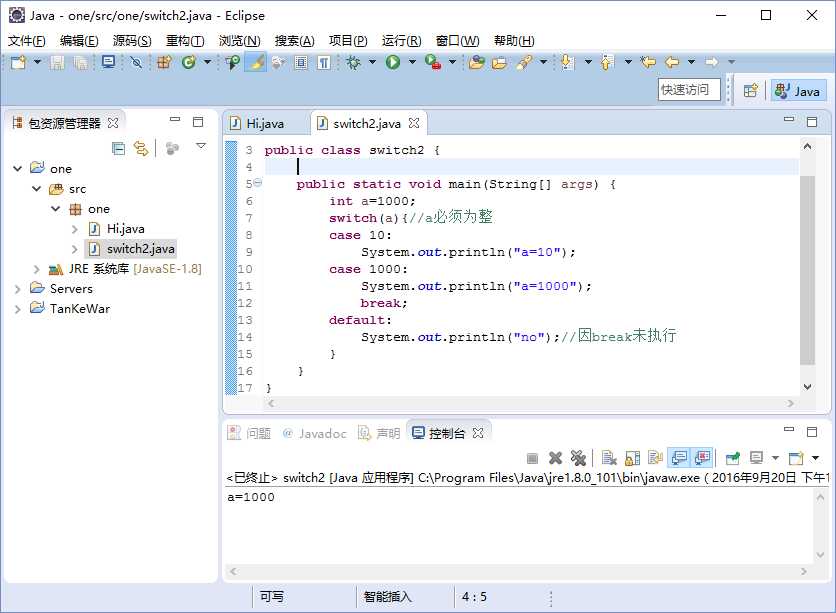Switch to the 问题 tab
836x613 pixels.
pyautogui.click(x=249, y=433)
